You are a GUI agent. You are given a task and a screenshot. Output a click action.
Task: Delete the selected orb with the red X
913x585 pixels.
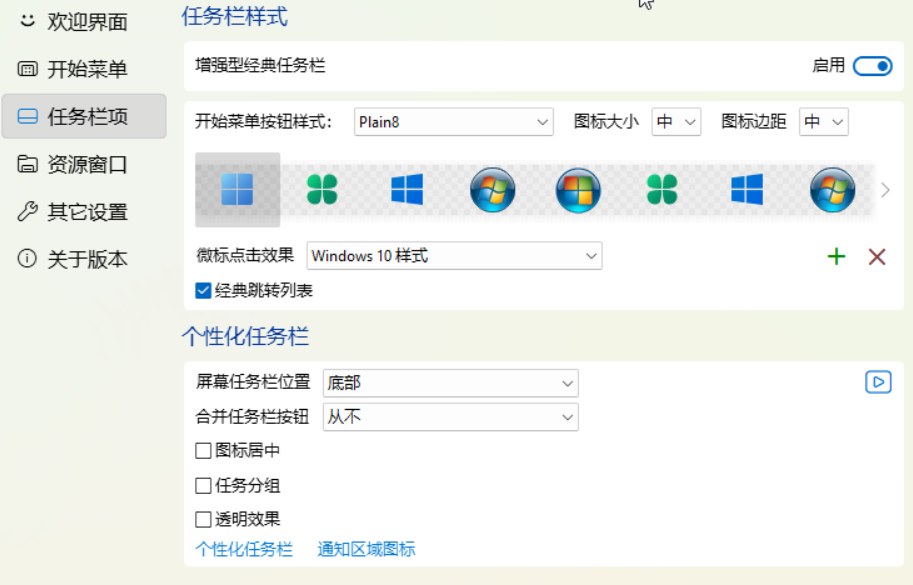pos(877,256)
